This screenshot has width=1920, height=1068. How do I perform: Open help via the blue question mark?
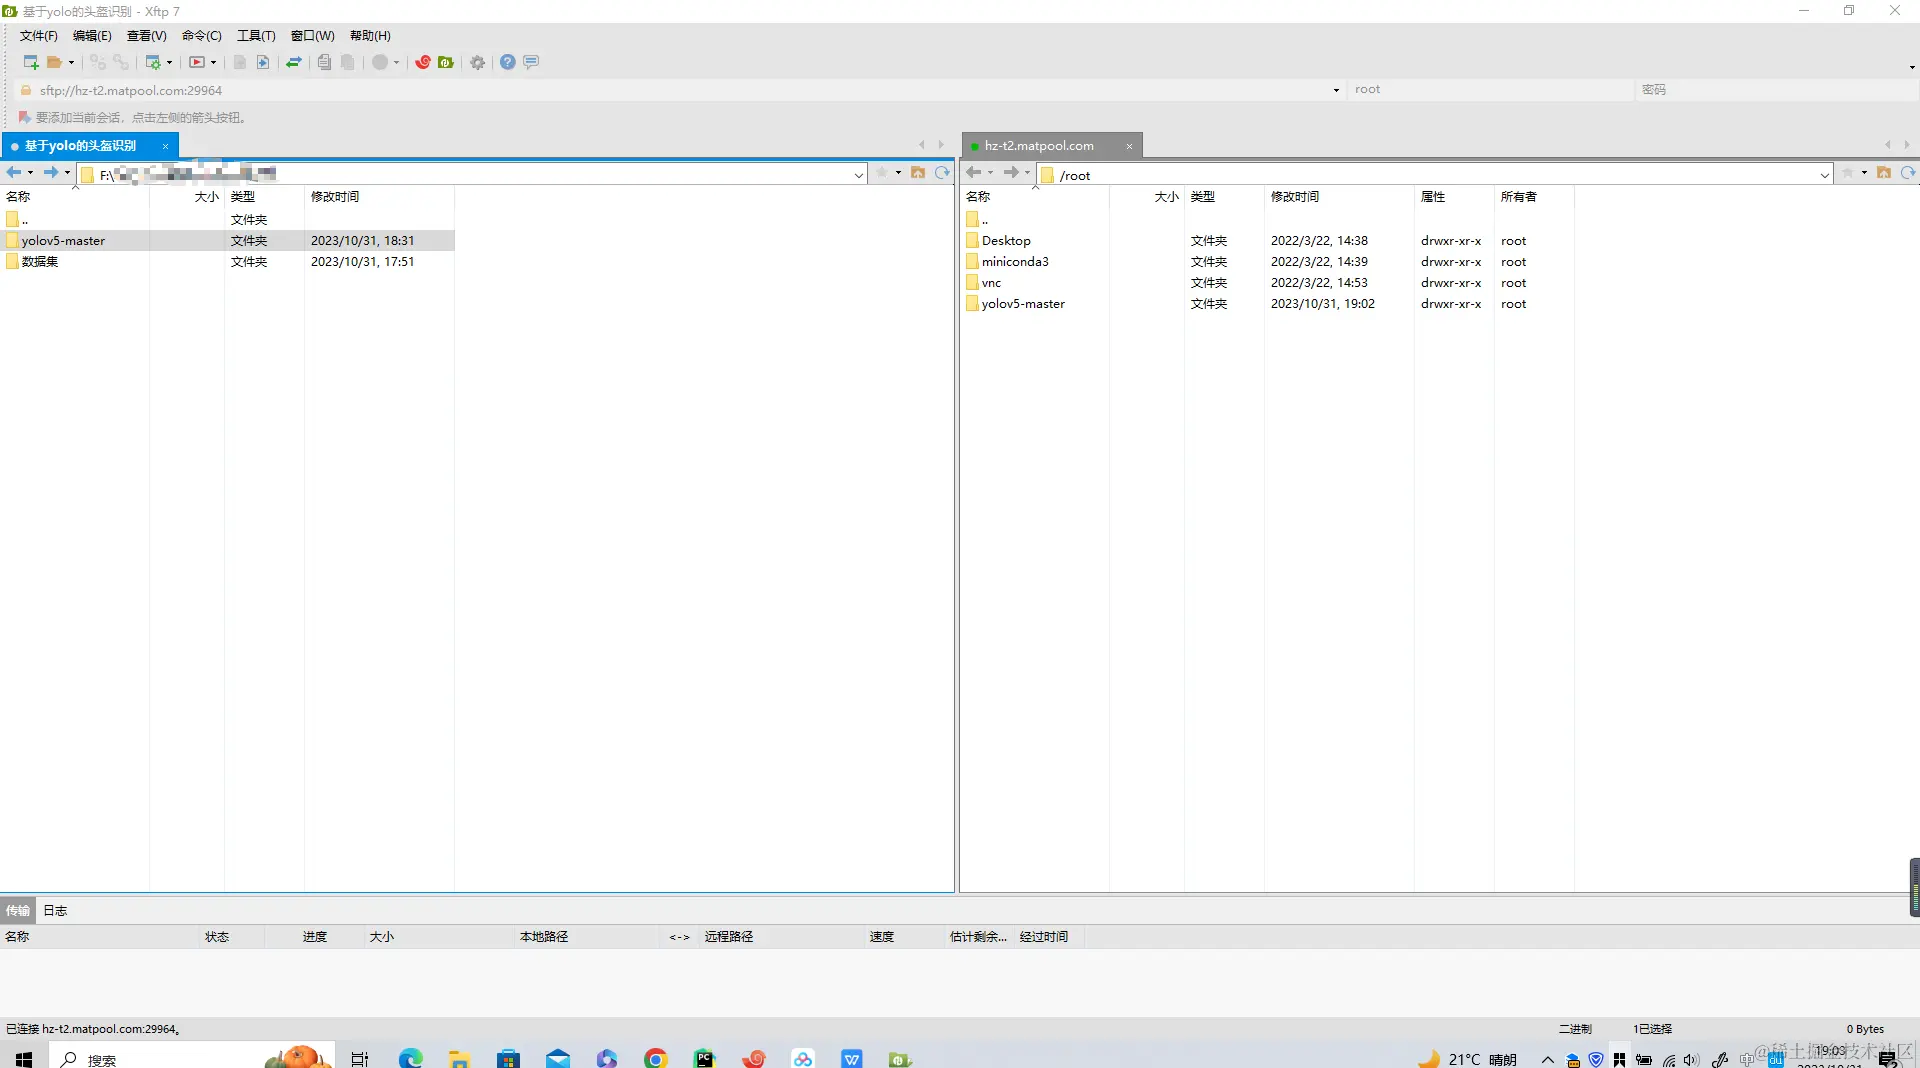coord(508,62)
